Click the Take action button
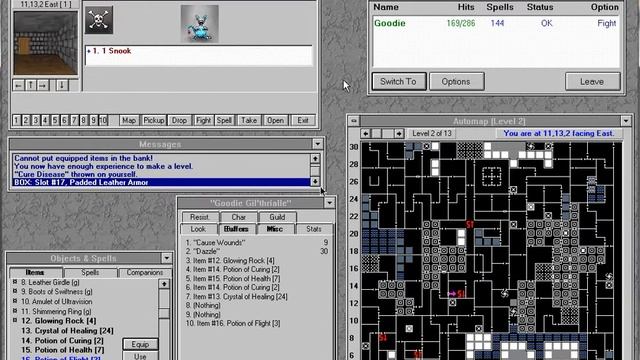Viewport: 640px width, 360px height. 249,120
